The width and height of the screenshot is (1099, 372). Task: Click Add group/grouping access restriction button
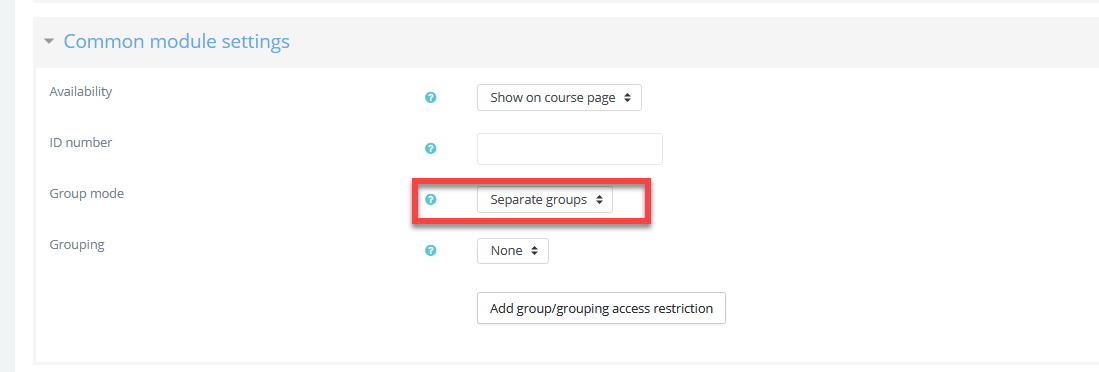601,308
